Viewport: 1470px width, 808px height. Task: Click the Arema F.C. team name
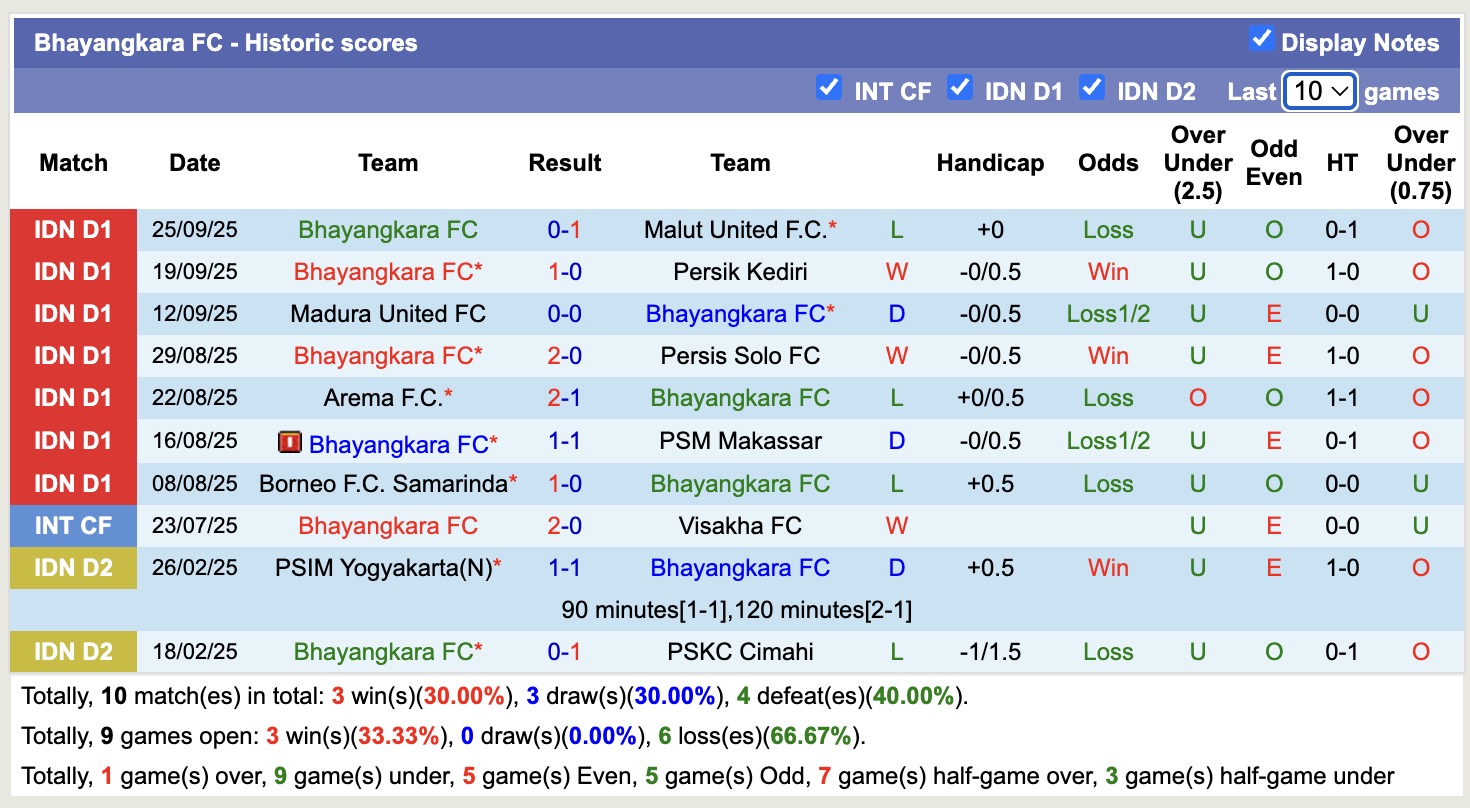coord(383,398)
